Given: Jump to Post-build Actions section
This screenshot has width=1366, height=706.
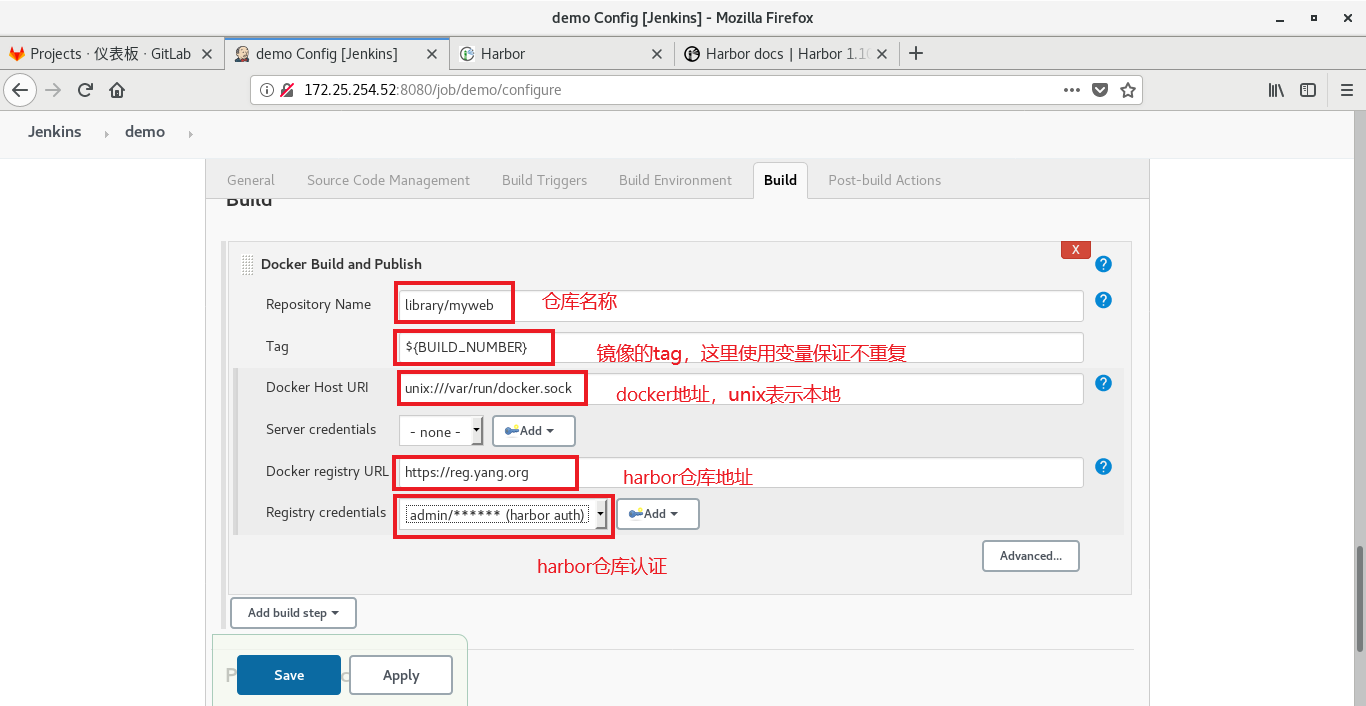Looking at the screenshot, I should [885, 180].
